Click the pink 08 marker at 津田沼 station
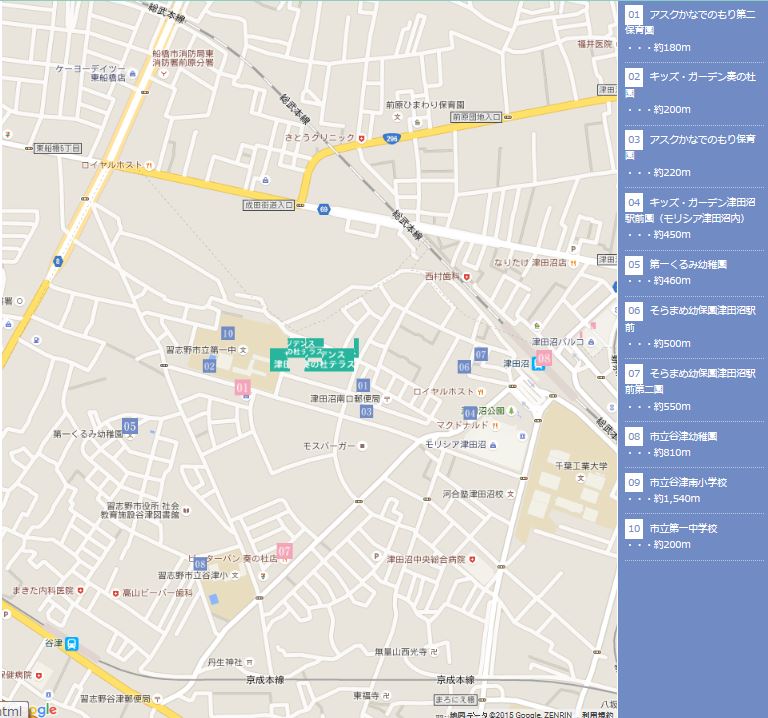The image size is (768, 718). (x=544, y=357)
